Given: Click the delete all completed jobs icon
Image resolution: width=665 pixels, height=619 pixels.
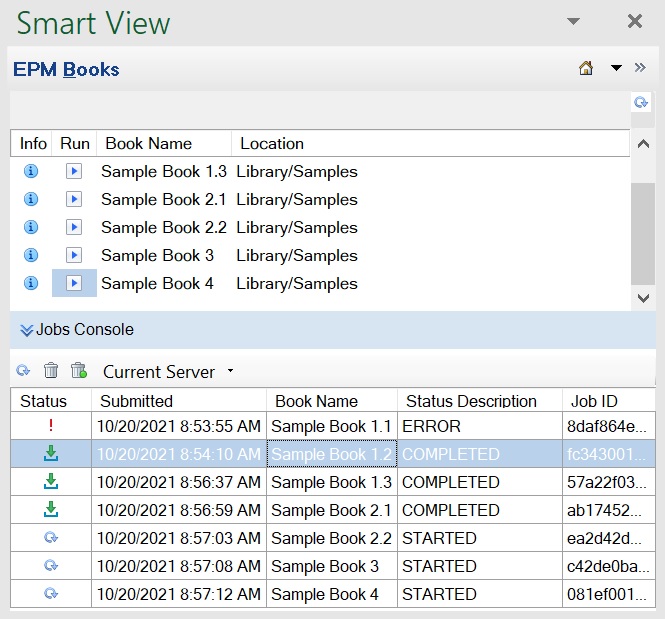Looking at the screenshot, I should tap(79, 372).
